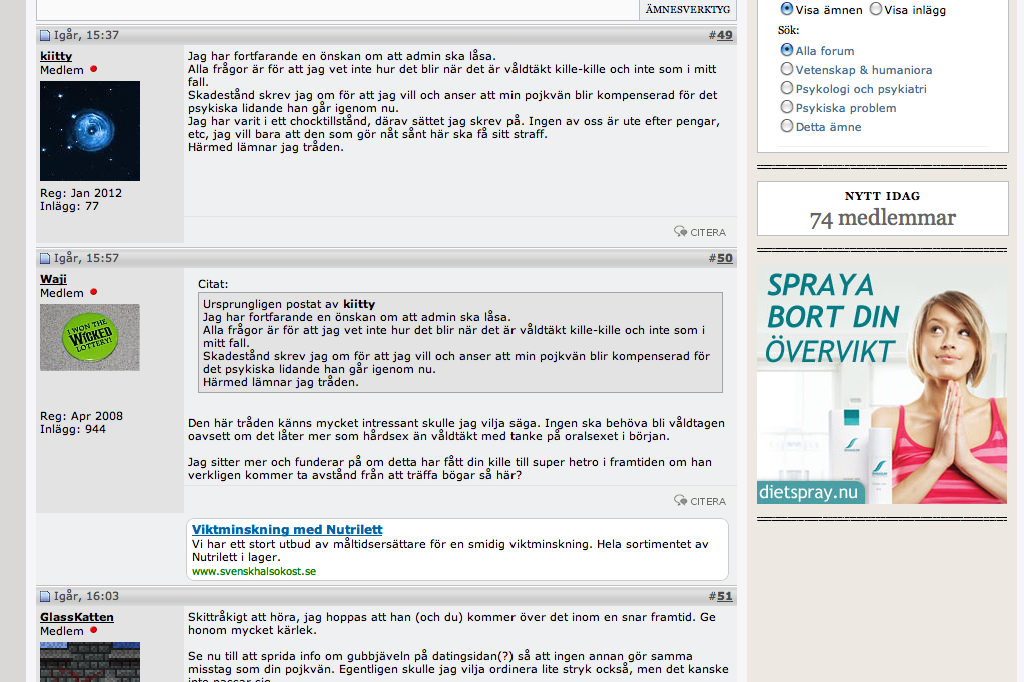The height and width of the screenshot is (682, 1024).
Task: Quote Waji's post with Citera
Action: click(700, 501)
